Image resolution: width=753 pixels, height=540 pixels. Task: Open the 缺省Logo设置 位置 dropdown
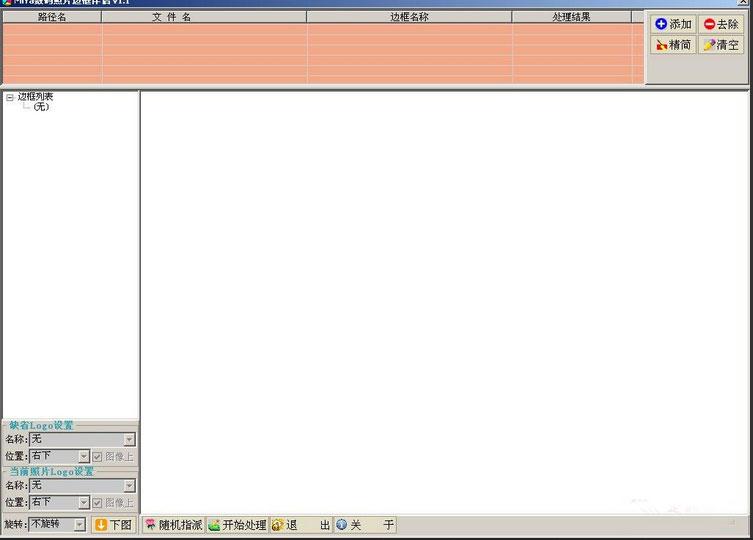[x=84, y=456]
